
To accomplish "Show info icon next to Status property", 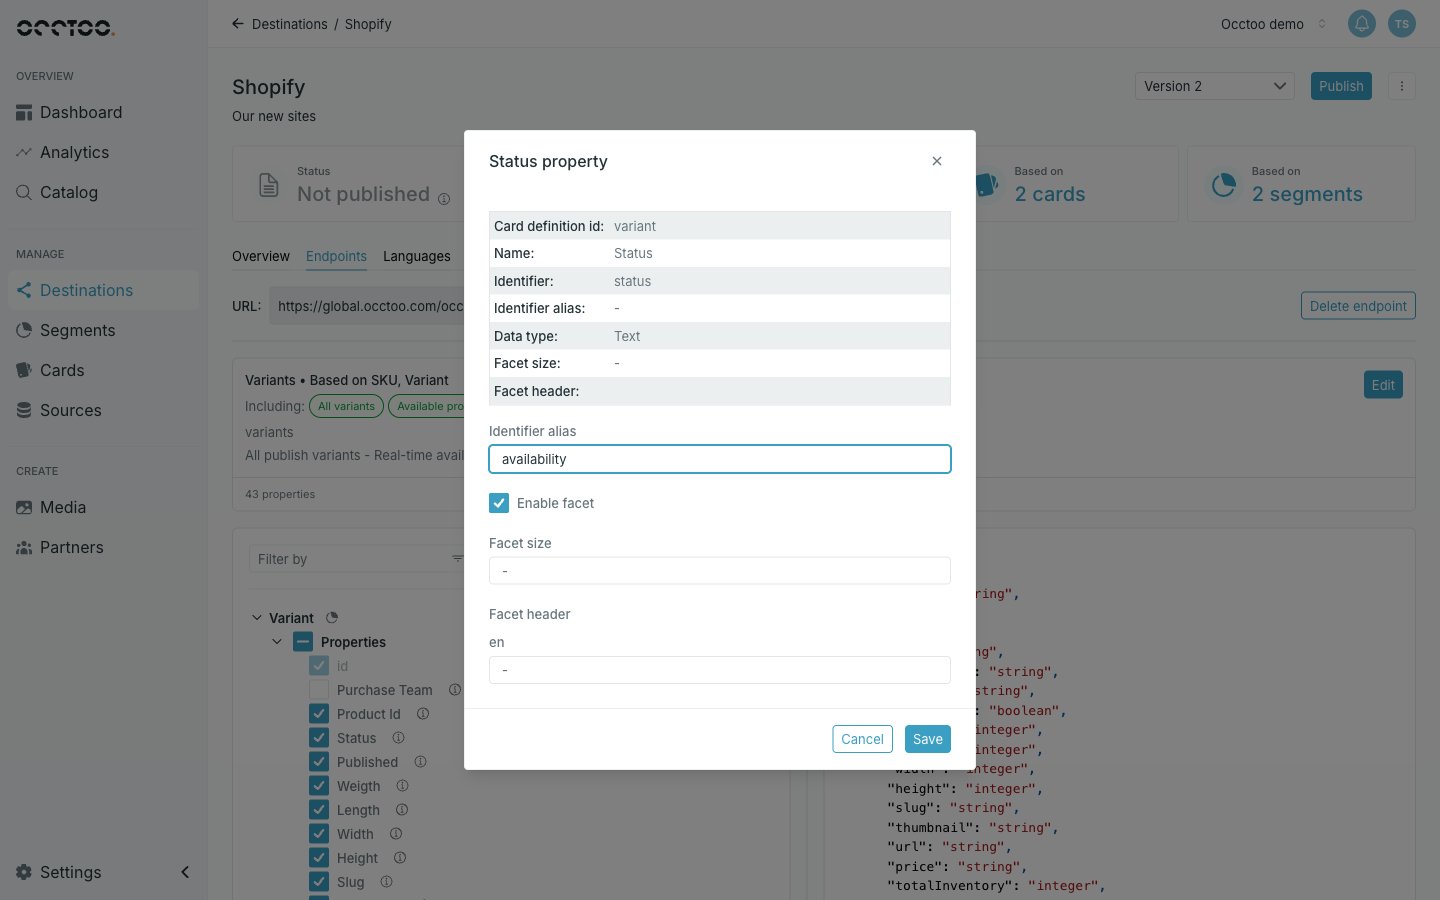I will [398, 738].
